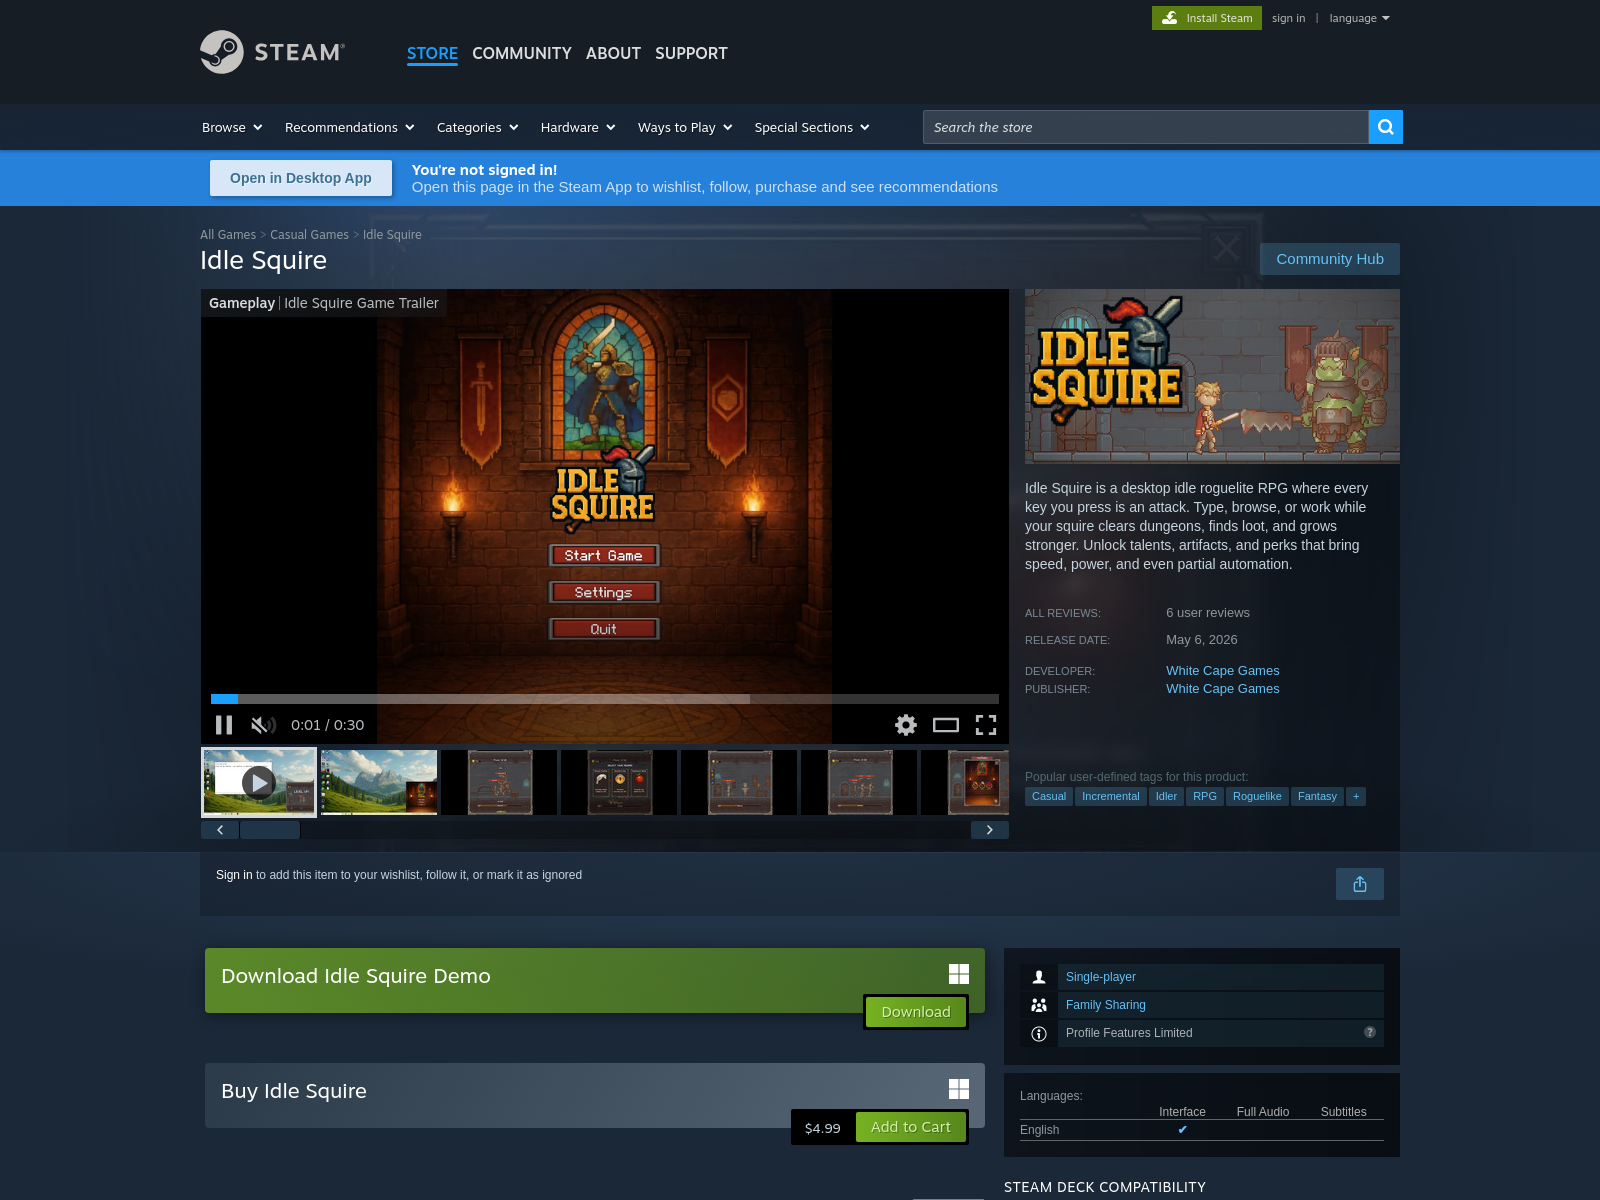
Task: Go to the COMMUNITY tab
Action: 522,53
